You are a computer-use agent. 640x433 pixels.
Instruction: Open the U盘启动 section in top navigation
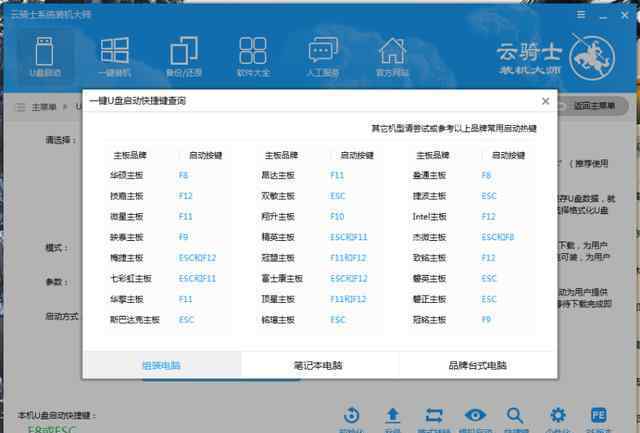[x=45, y=57]
